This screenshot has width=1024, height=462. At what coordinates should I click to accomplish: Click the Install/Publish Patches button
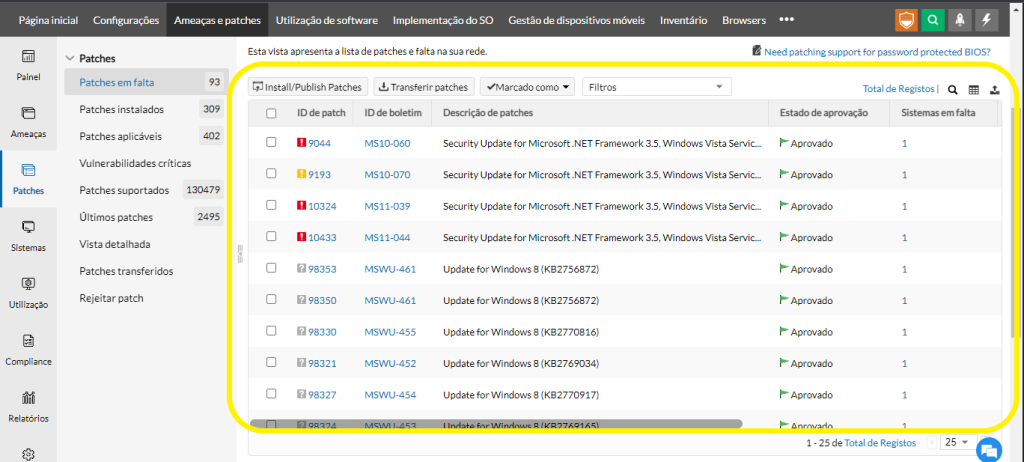pos(309,87)
